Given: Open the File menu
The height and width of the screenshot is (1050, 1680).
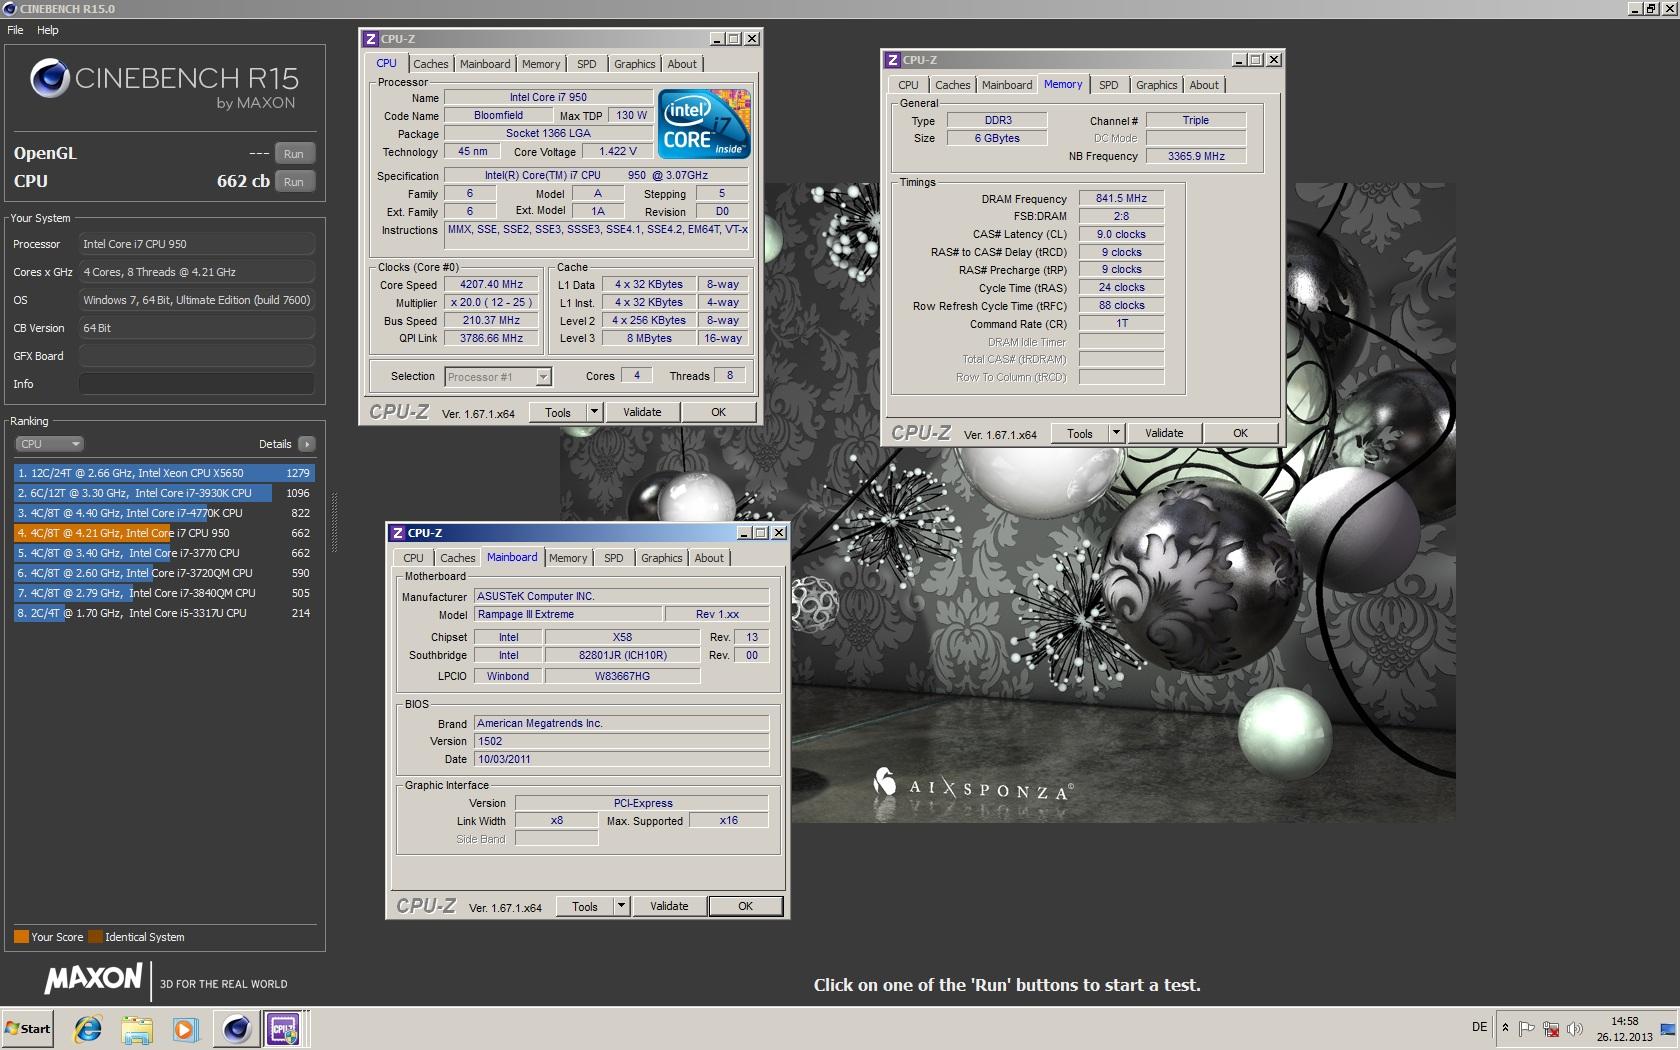Looking at the screenshot, I should [15, 30].
